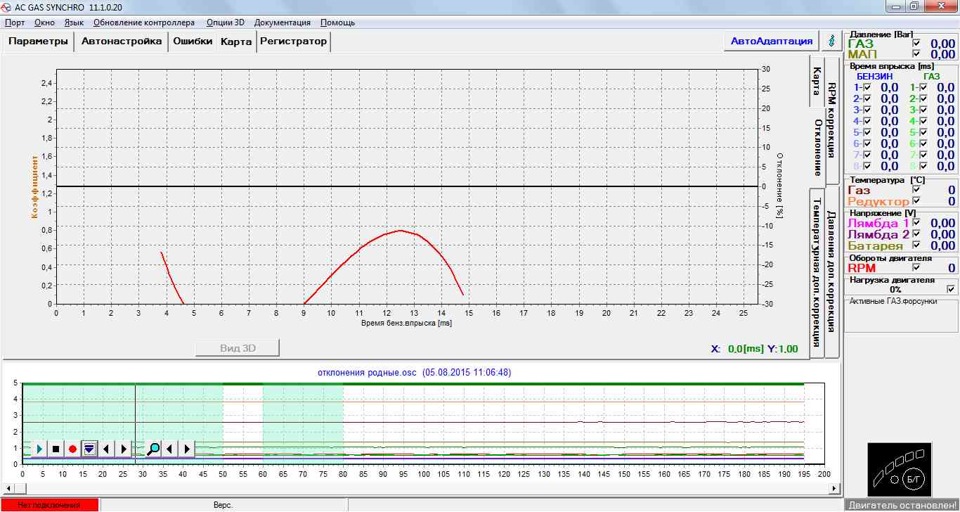Toggle the МАП pressure checkbox
Screen dimensions: 960x512
[x=917, y=55]
